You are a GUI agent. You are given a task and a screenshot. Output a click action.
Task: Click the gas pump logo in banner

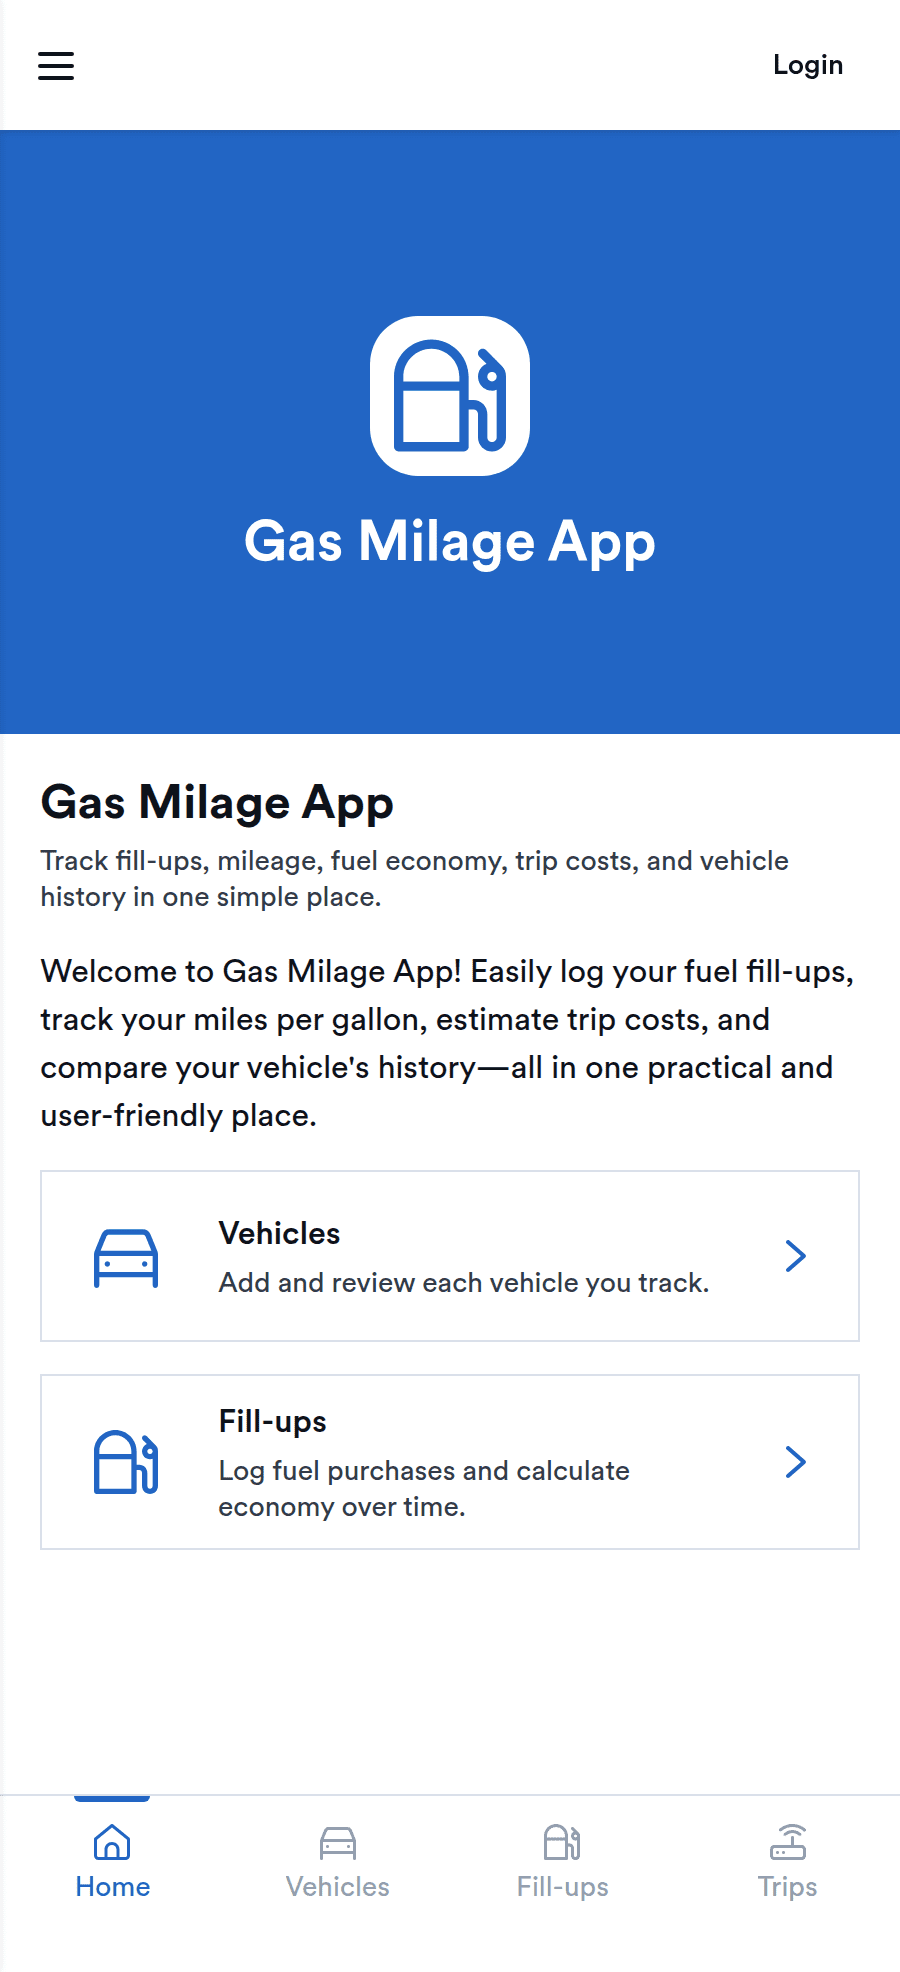[450, 396]
